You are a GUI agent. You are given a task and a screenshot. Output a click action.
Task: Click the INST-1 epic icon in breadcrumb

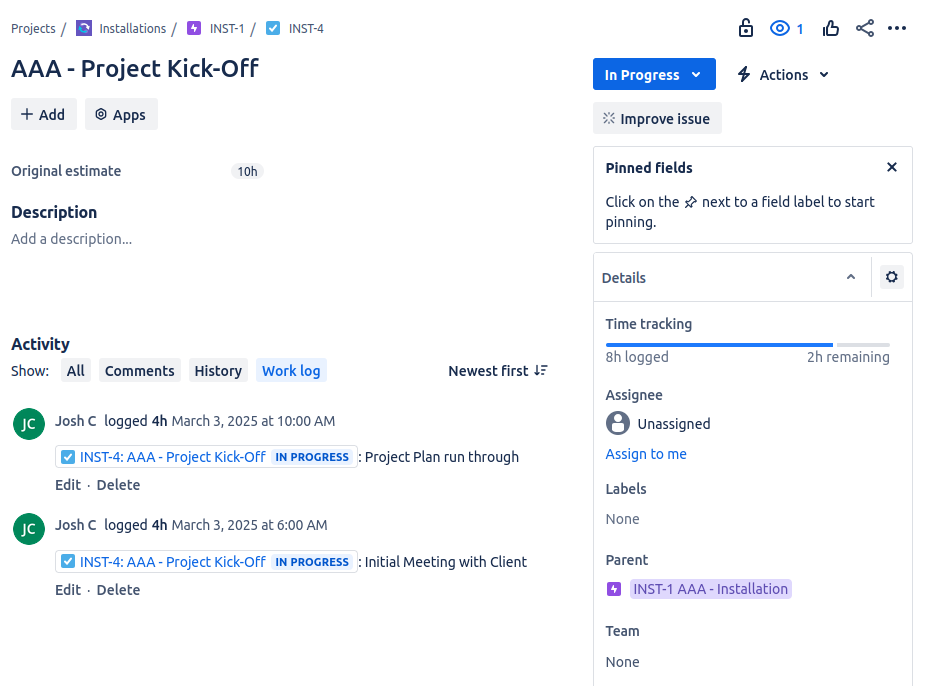click(x=194, y=28)
